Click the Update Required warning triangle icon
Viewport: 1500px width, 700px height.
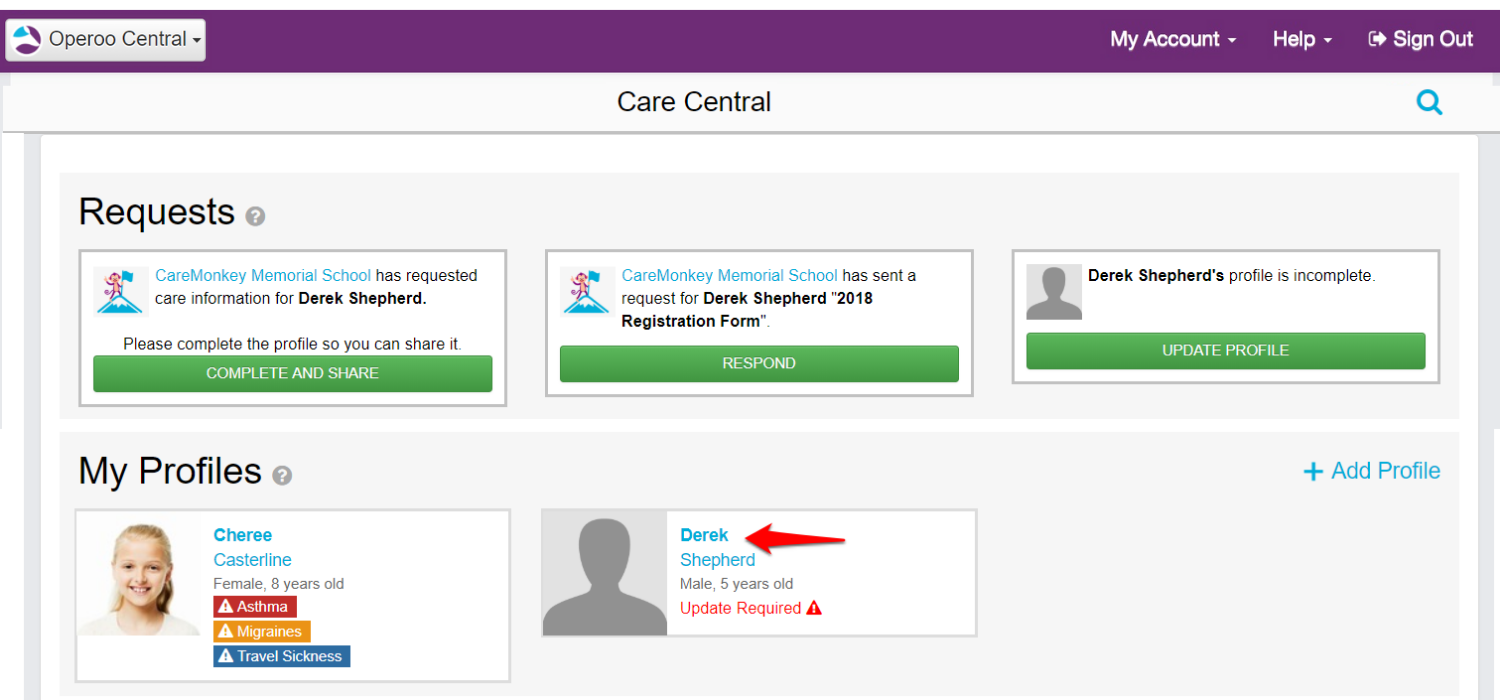click(x=814, y=608)
